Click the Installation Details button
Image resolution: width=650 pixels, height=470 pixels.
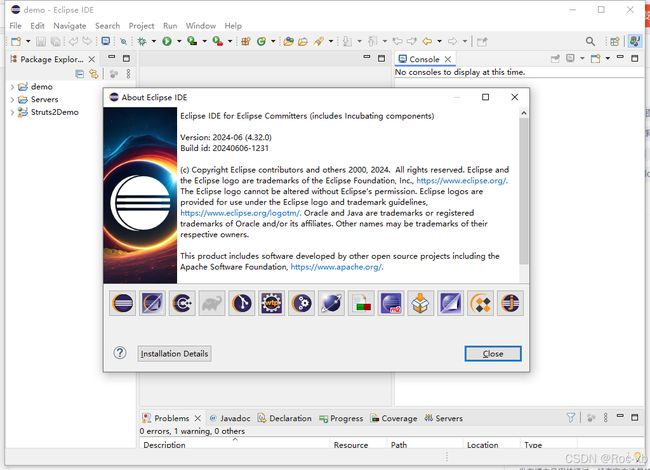click(174, 354)
